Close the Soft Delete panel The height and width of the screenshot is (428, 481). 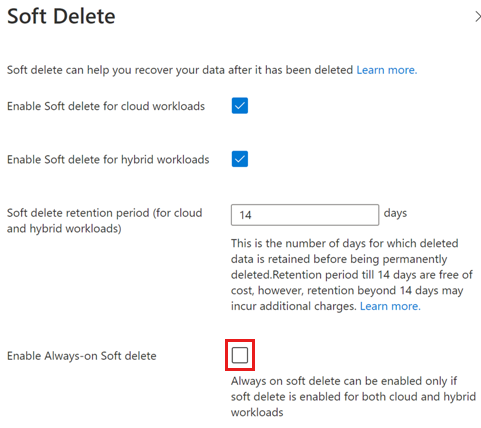[477, 16]
